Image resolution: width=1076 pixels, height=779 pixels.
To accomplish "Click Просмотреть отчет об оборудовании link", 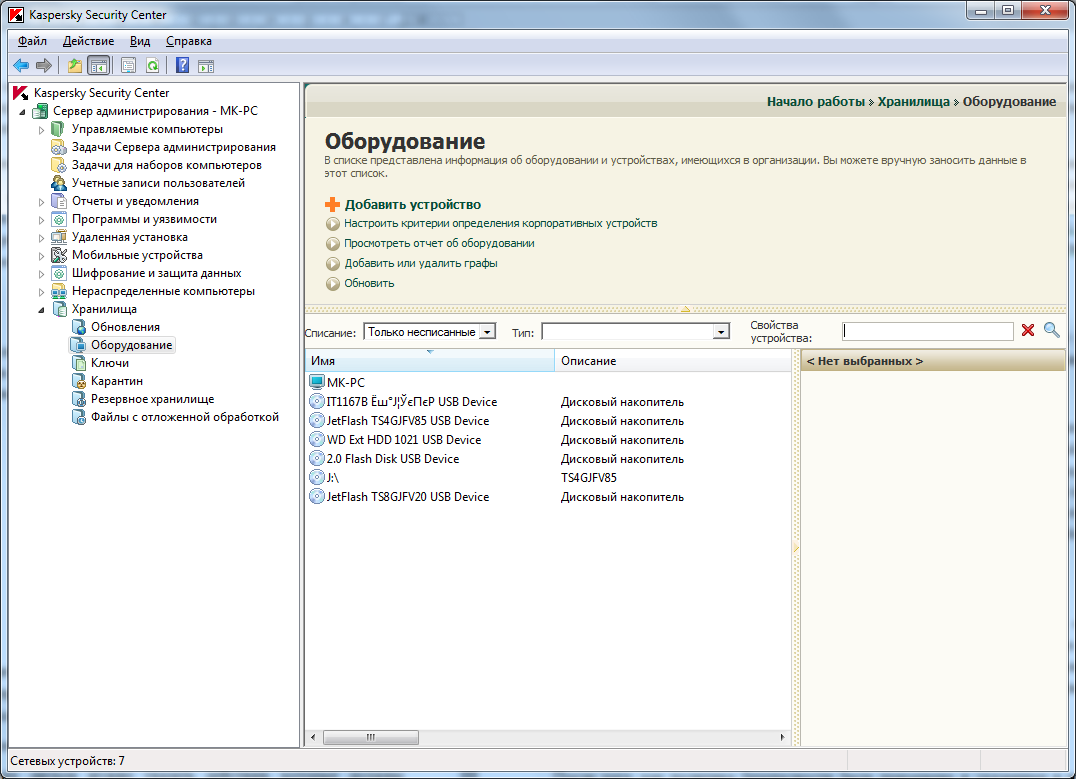I will tap(439, 243).
